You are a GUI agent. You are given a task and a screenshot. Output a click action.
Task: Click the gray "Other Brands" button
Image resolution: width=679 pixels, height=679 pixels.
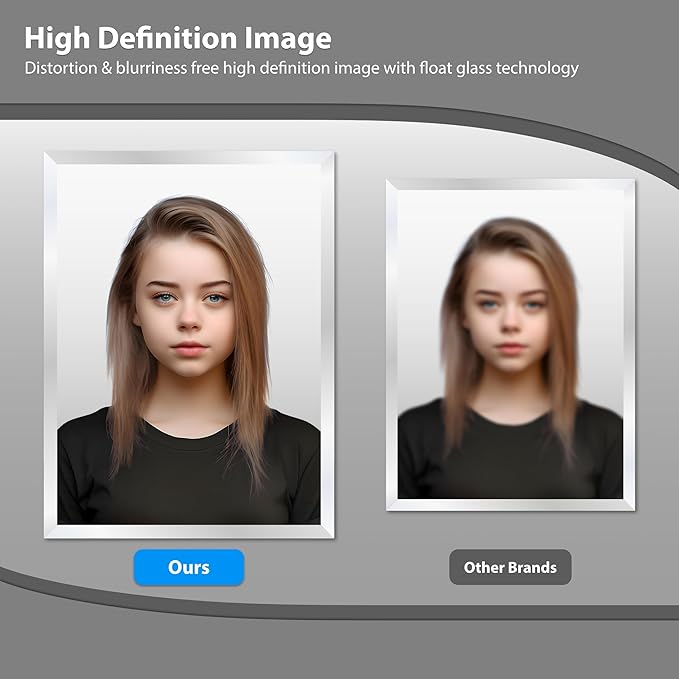click(x=510, y=567)
